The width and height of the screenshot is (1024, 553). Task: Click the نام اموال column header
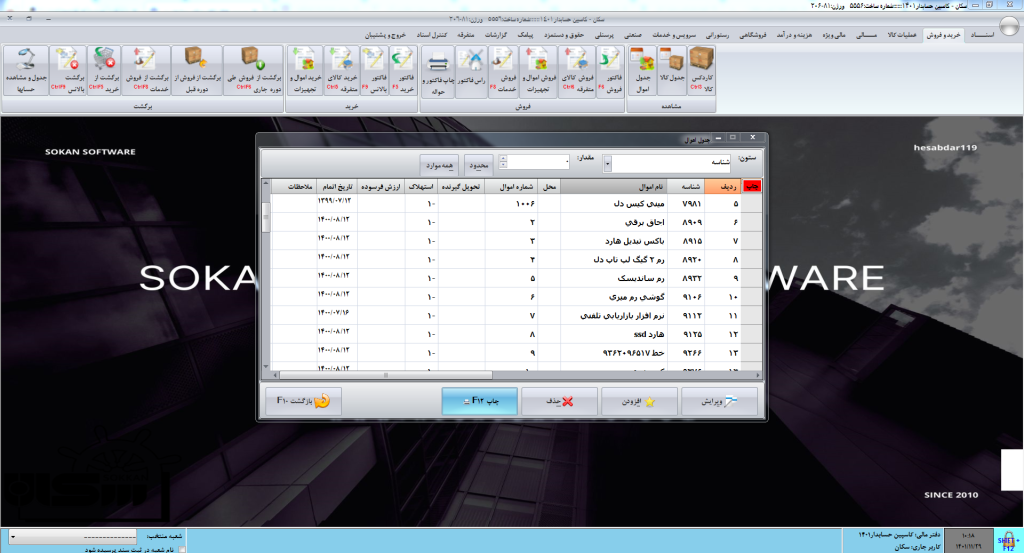(x=613, y=187)
